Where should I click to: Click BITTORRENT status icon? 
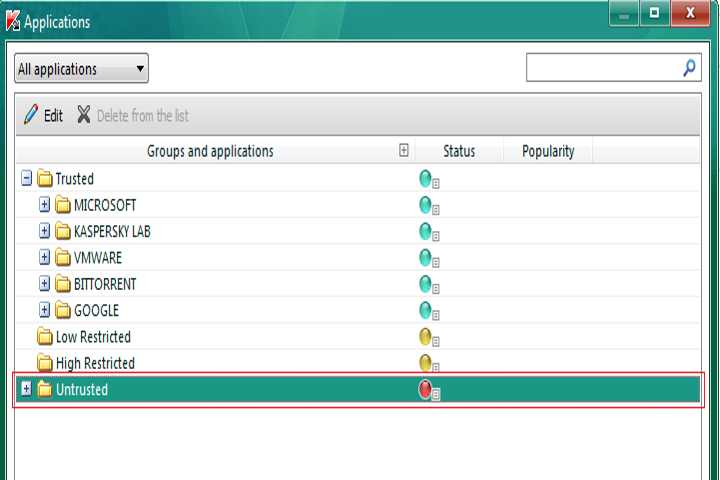click(x=429, y=284)
